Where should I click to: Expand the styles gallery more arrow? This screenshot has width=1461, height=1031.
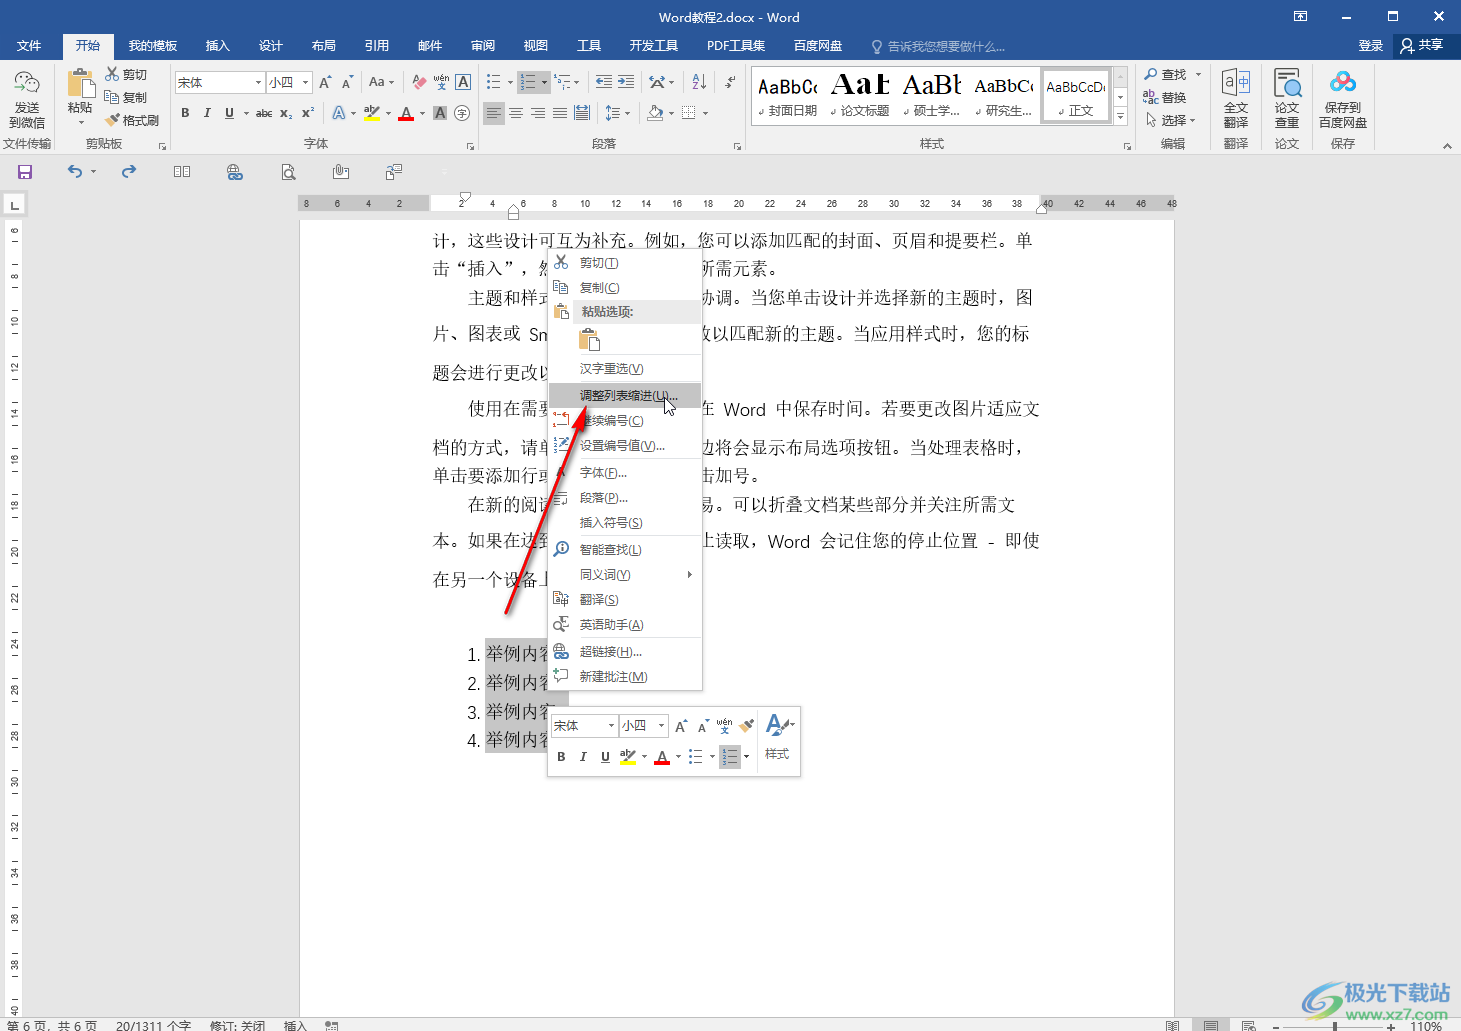coord(1121,116)
